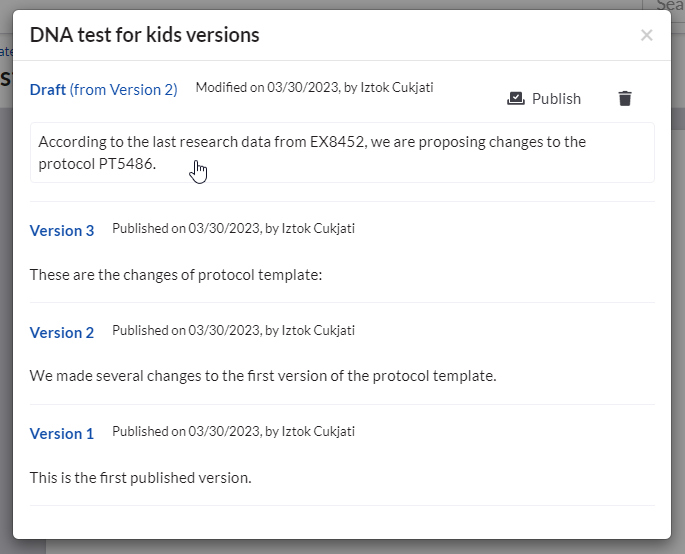Click 'These are the changes of protocol template:' text

pos(176,275)
